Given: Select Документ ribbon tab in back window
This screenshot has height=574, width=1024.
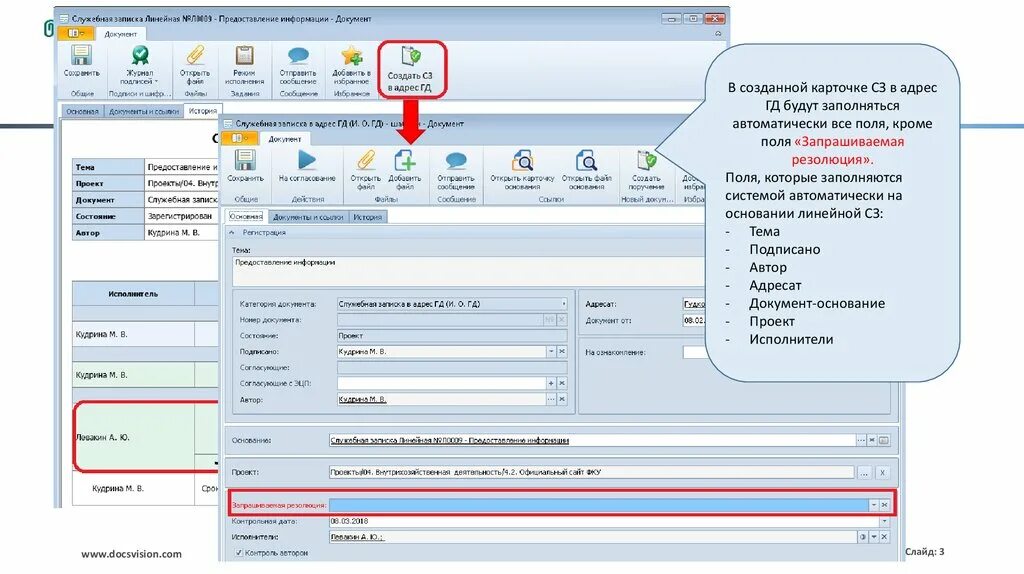Looking at the screenshot, I should point(121,34).
